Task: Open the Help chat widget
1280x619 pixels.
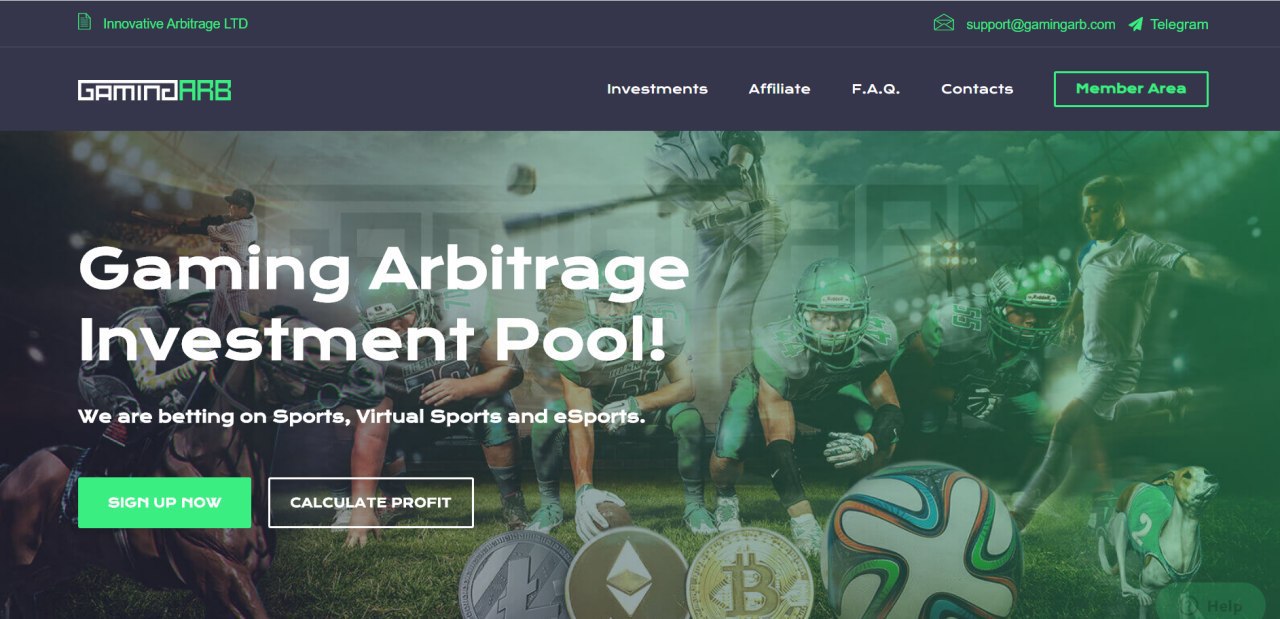Action: point(1211,602)
